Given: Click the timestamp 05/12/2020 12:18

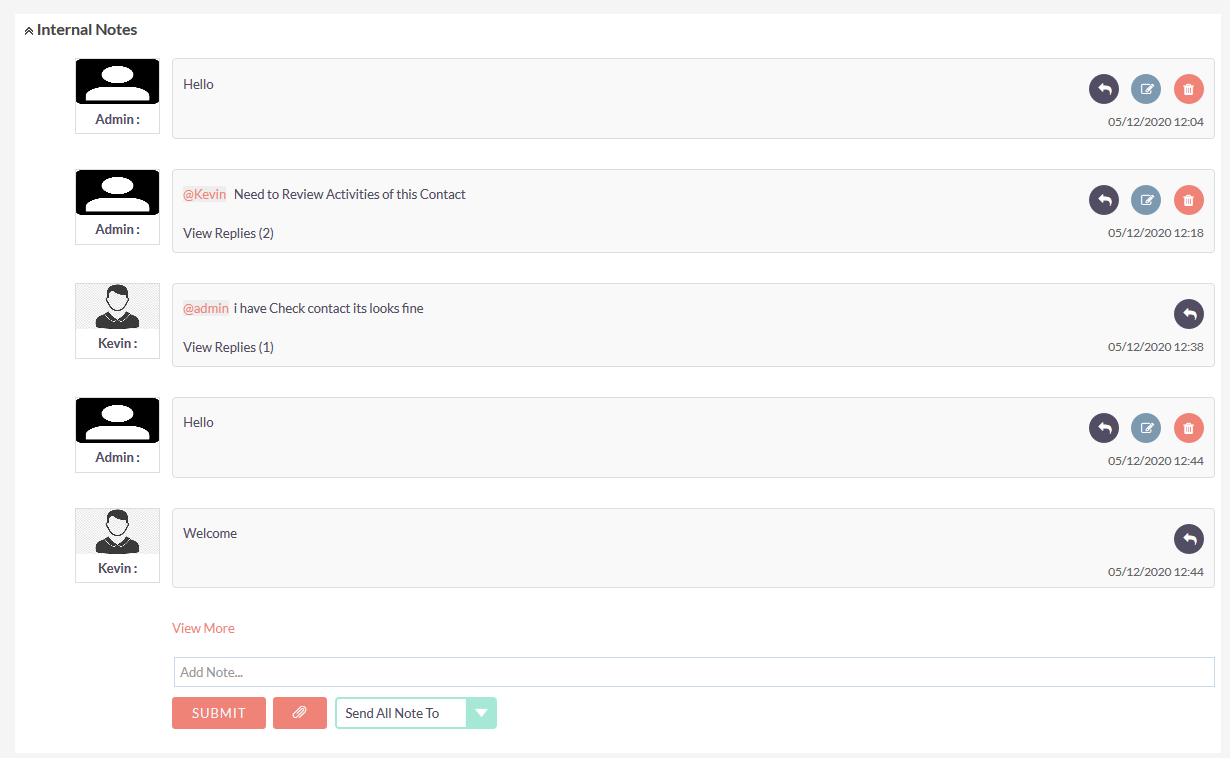Looking at the screenshot, I should (x=1155, y=233).
